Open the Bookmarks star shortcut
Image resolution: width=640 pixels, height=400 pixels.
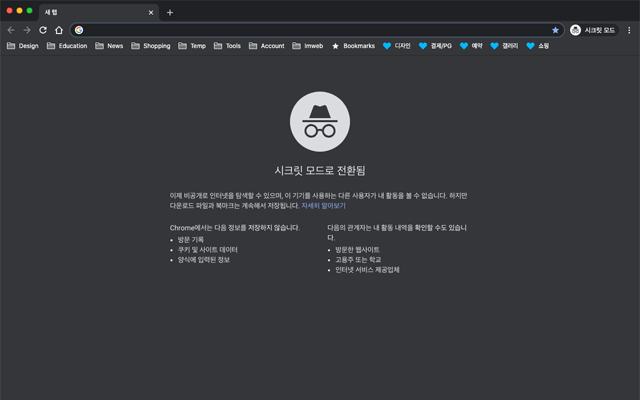(353, 46)
